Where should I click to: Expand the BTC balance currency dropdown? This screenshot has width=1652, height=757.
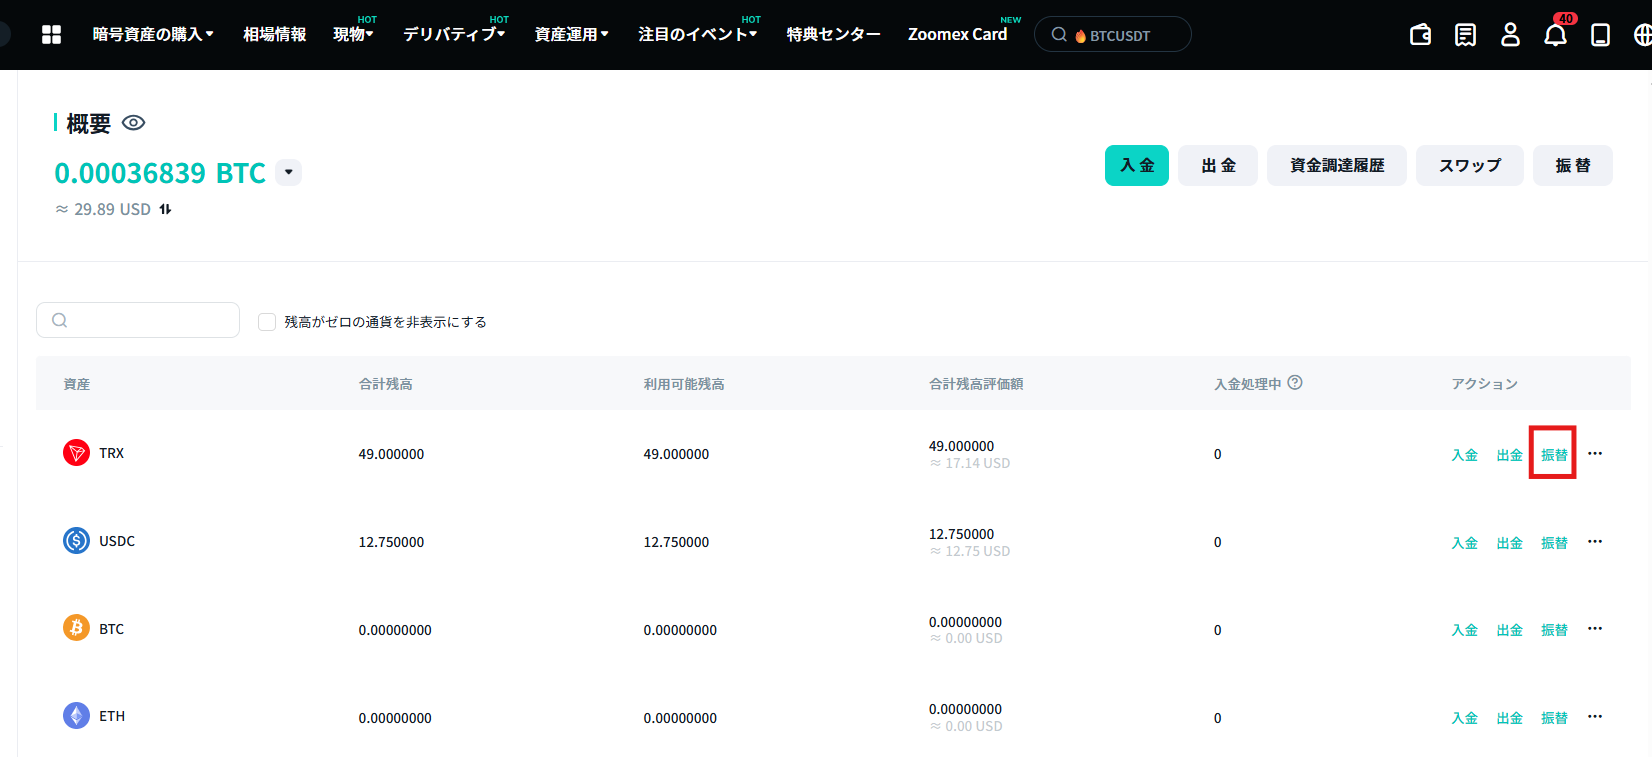288,172
